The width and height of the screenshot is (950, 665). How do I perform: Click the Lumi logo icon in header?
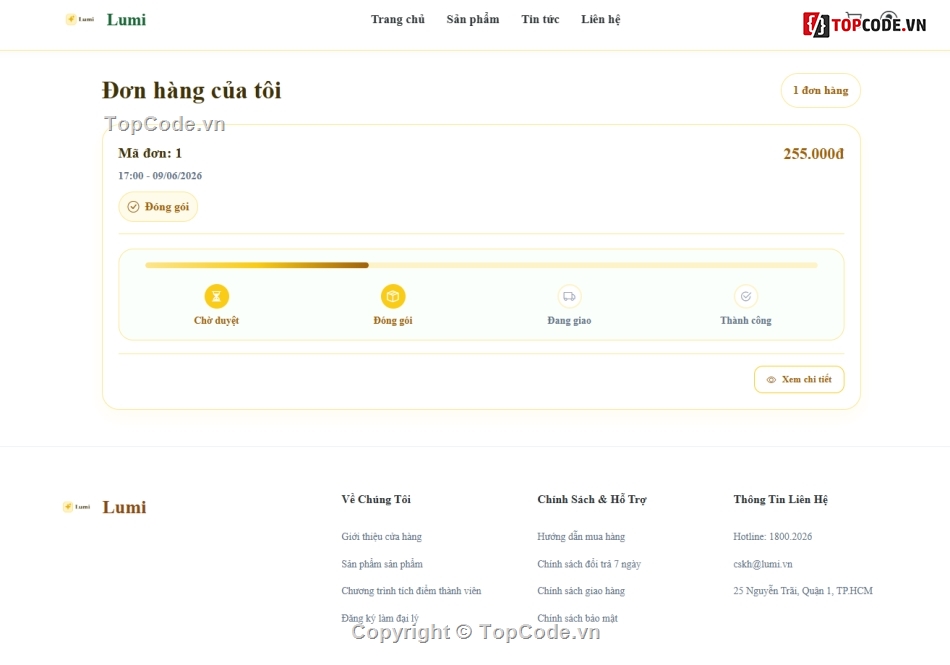(79, 19)
